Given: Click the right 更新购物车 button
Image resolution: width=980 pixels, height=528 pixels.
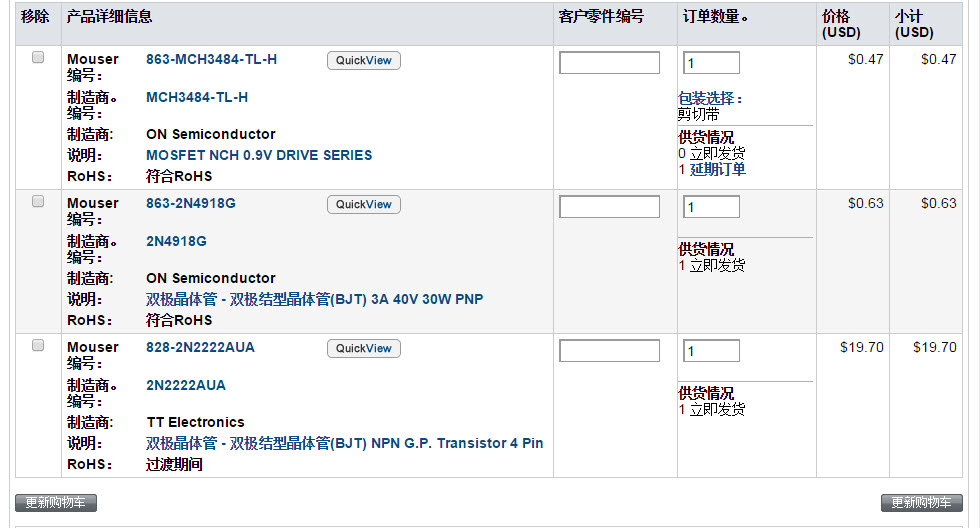Looking at the screenshot, I should 922,503.
